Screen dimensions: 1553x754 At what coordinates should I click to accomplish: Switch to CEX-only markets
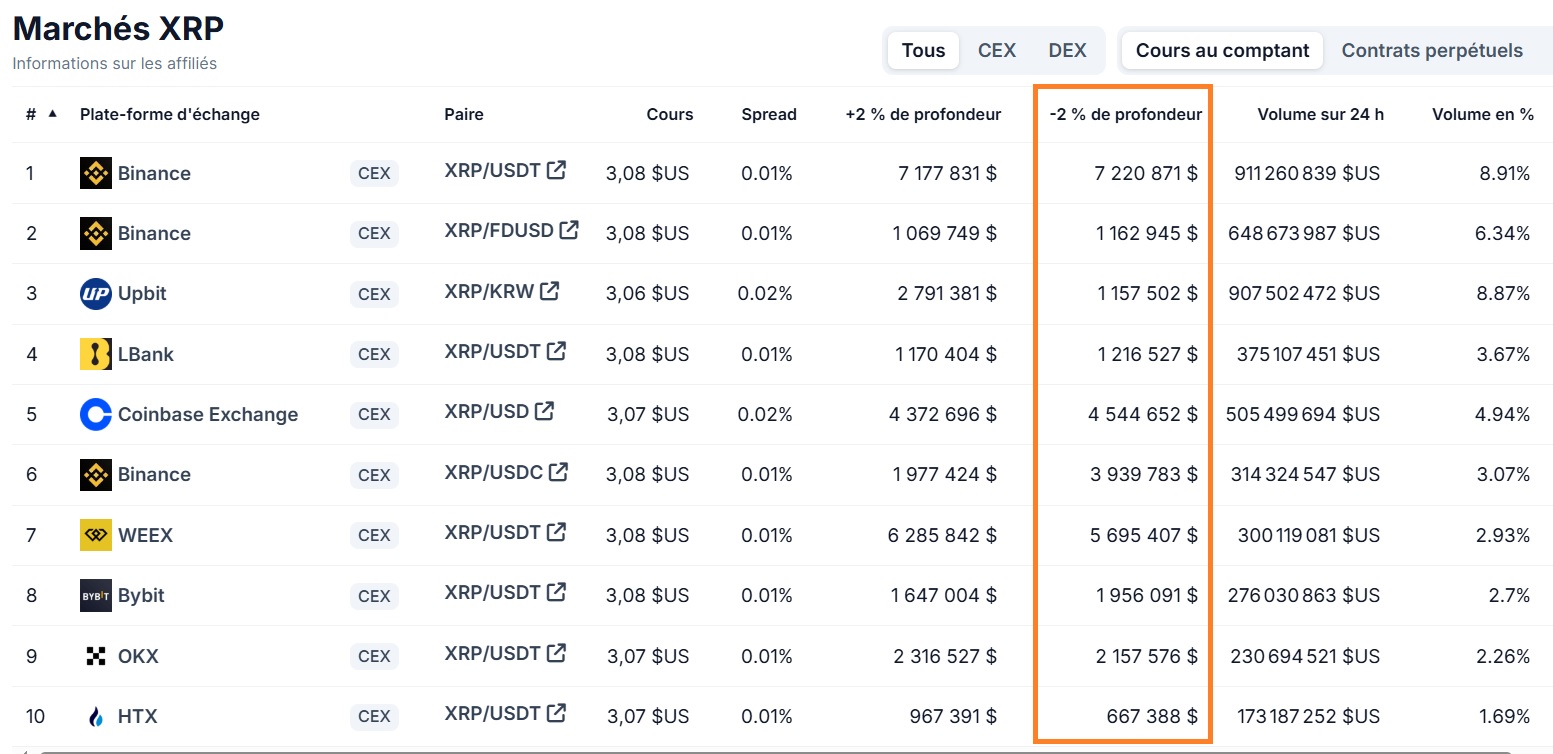coord(996,49)
